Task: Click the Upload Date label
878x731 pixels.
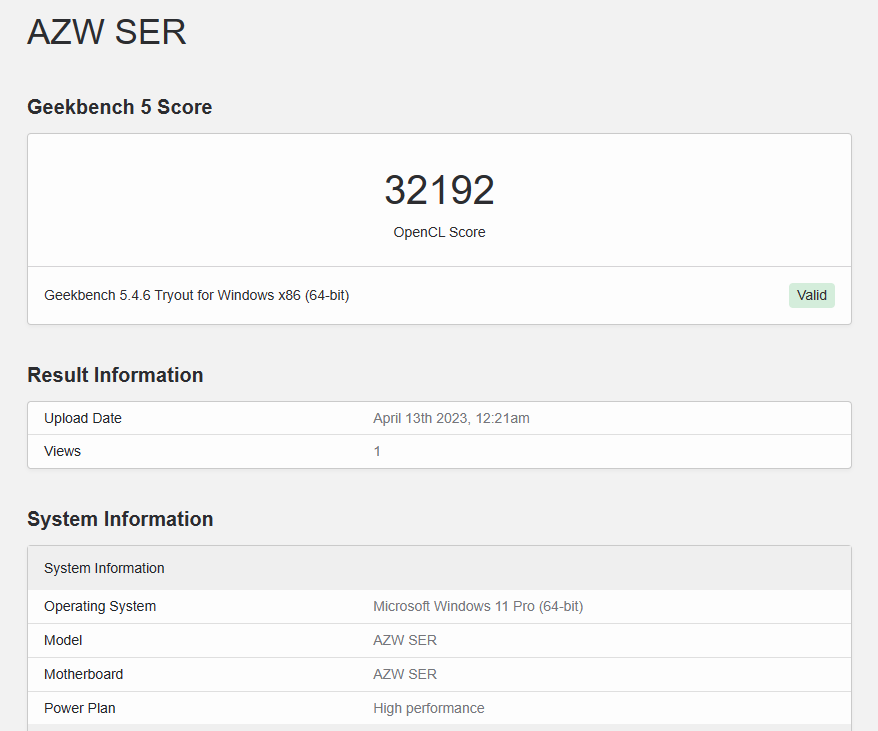Action: tap(83, 418)
